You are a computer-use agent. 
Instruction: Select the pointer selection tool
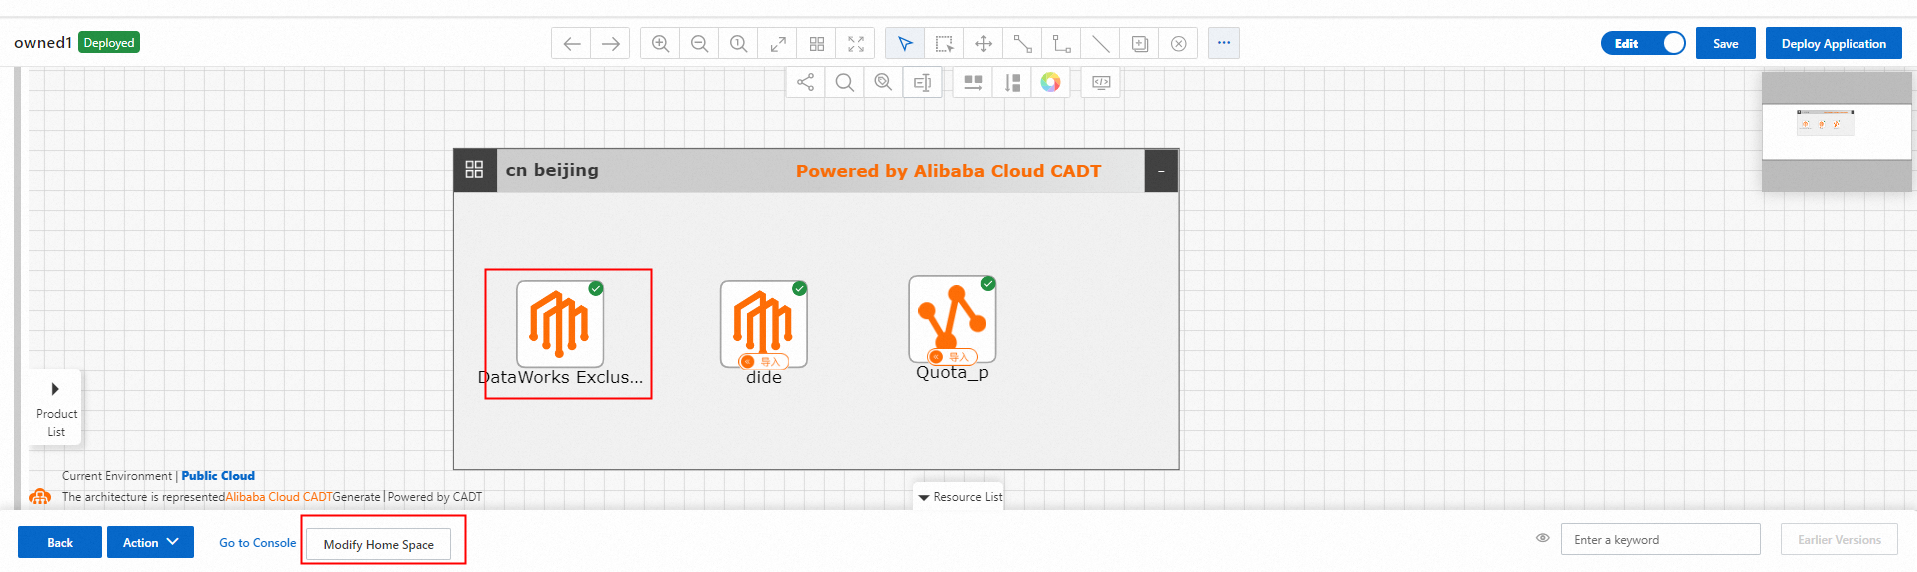tap(905, 44)
